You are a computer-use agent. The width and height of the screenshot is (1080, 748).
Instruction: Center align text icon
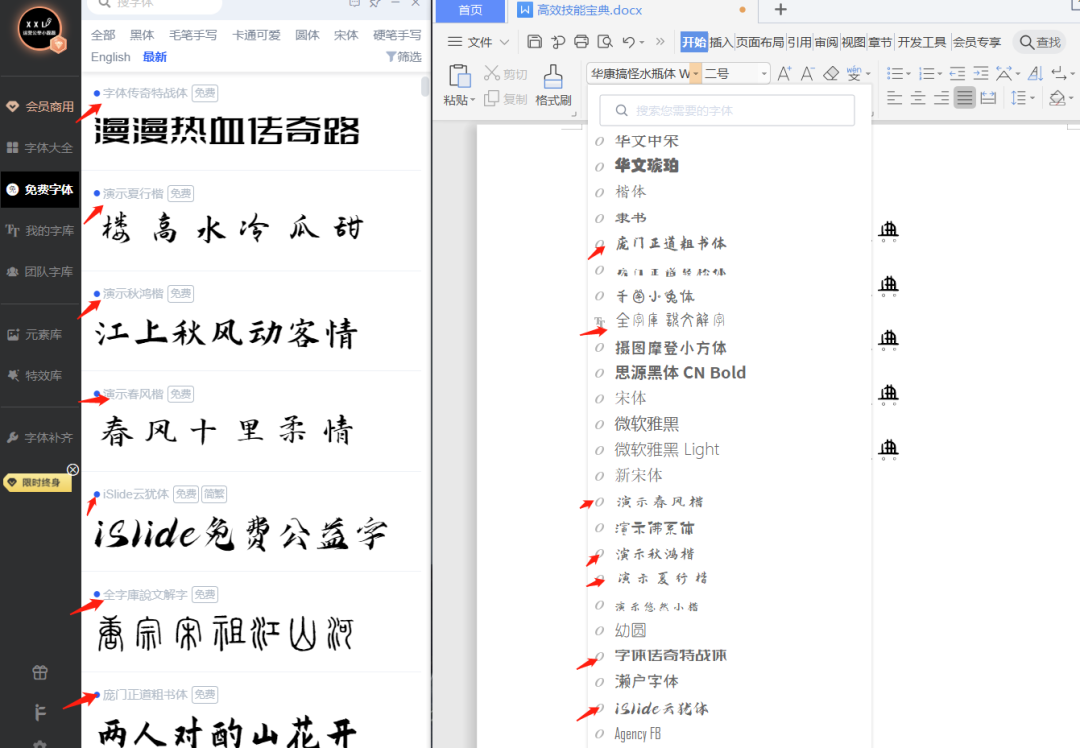(x=918, y=98)
